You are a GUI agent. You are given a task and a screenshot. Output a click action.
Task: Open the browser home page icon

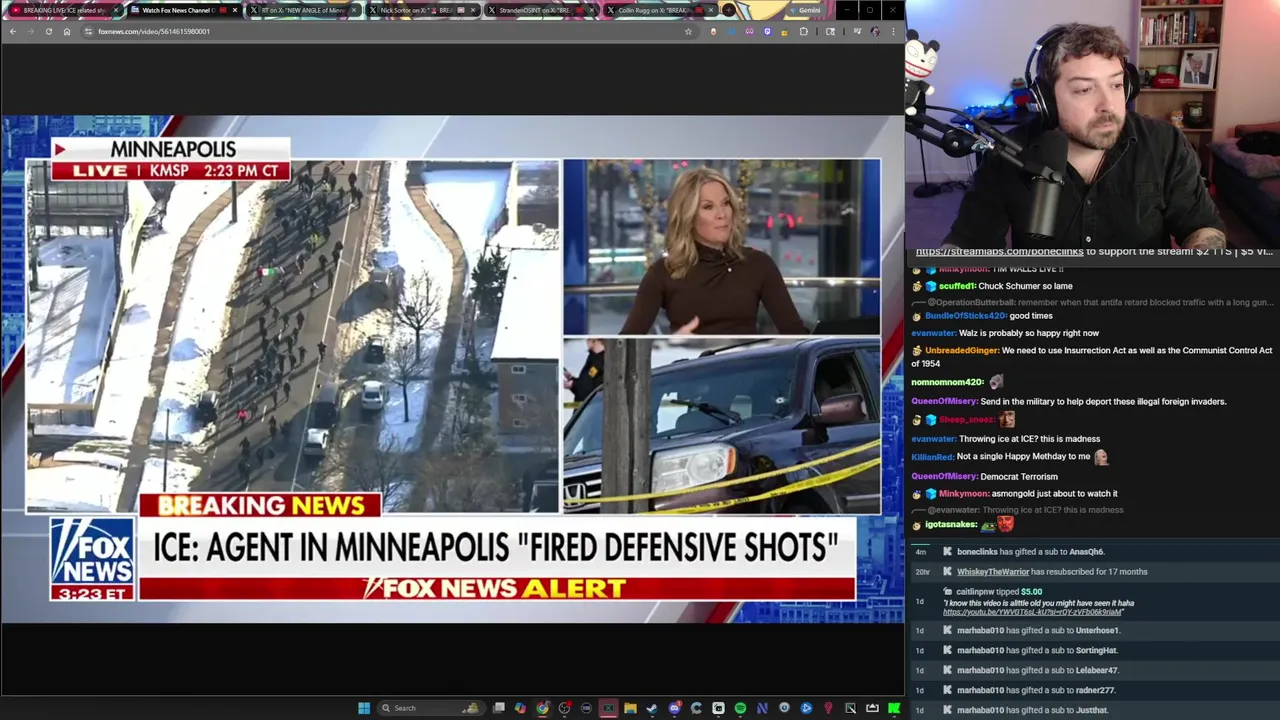coord(67,31)
